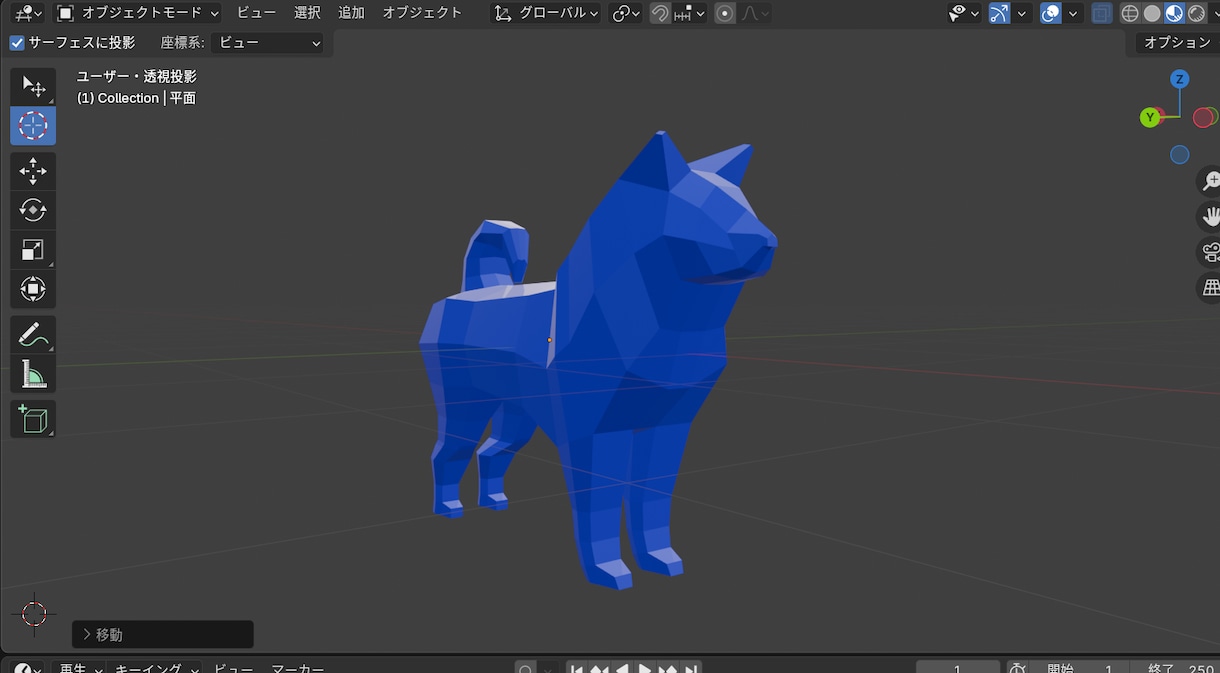Click the 終了 end frame field

pyautogui.click(x=1176, y=669)
